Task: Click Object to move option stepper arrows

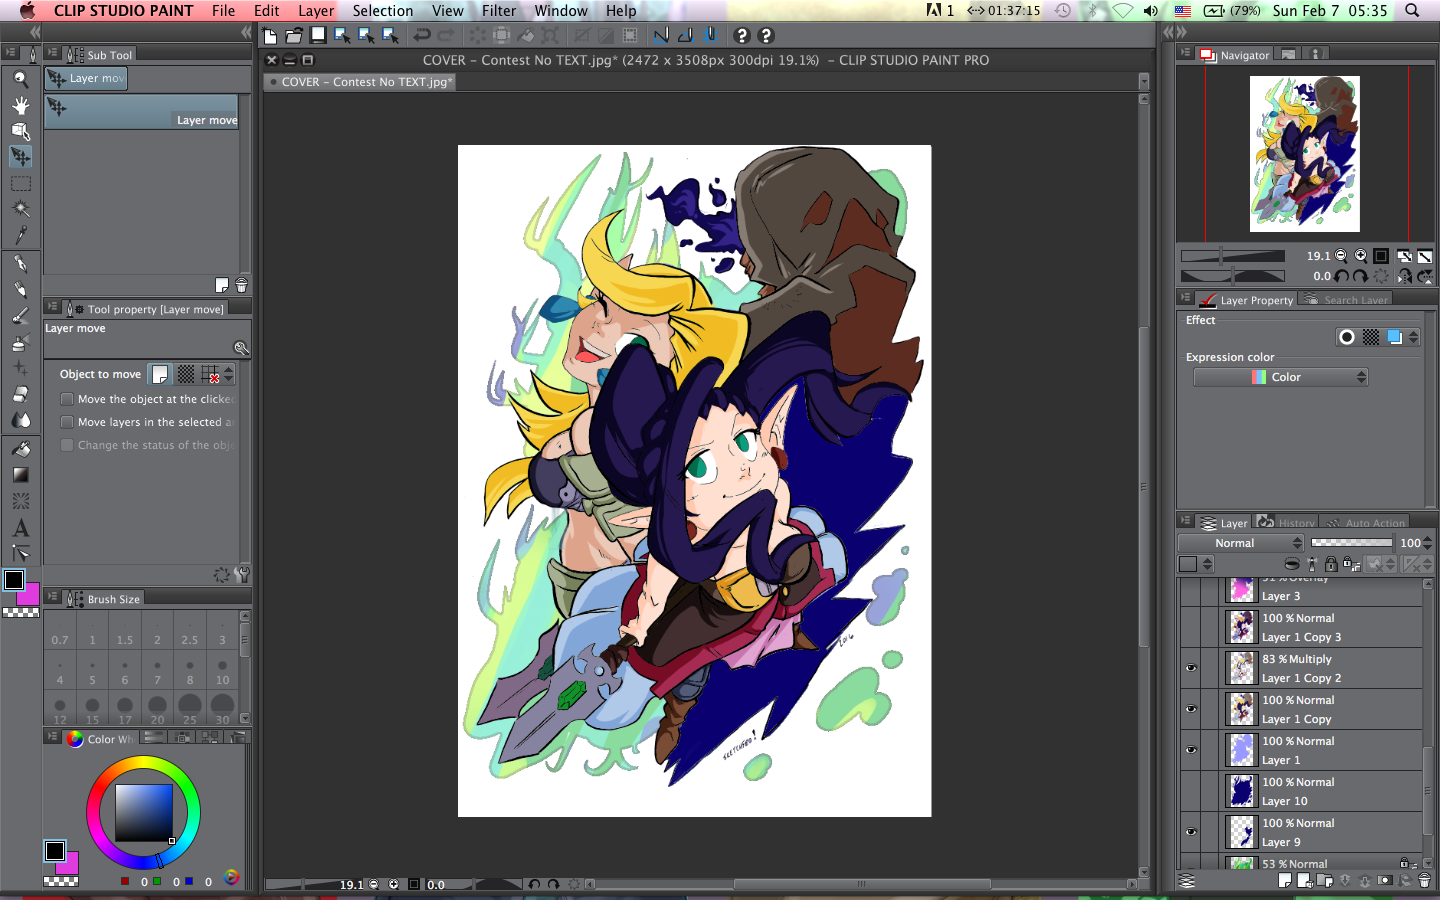Action: coord(229,374)
